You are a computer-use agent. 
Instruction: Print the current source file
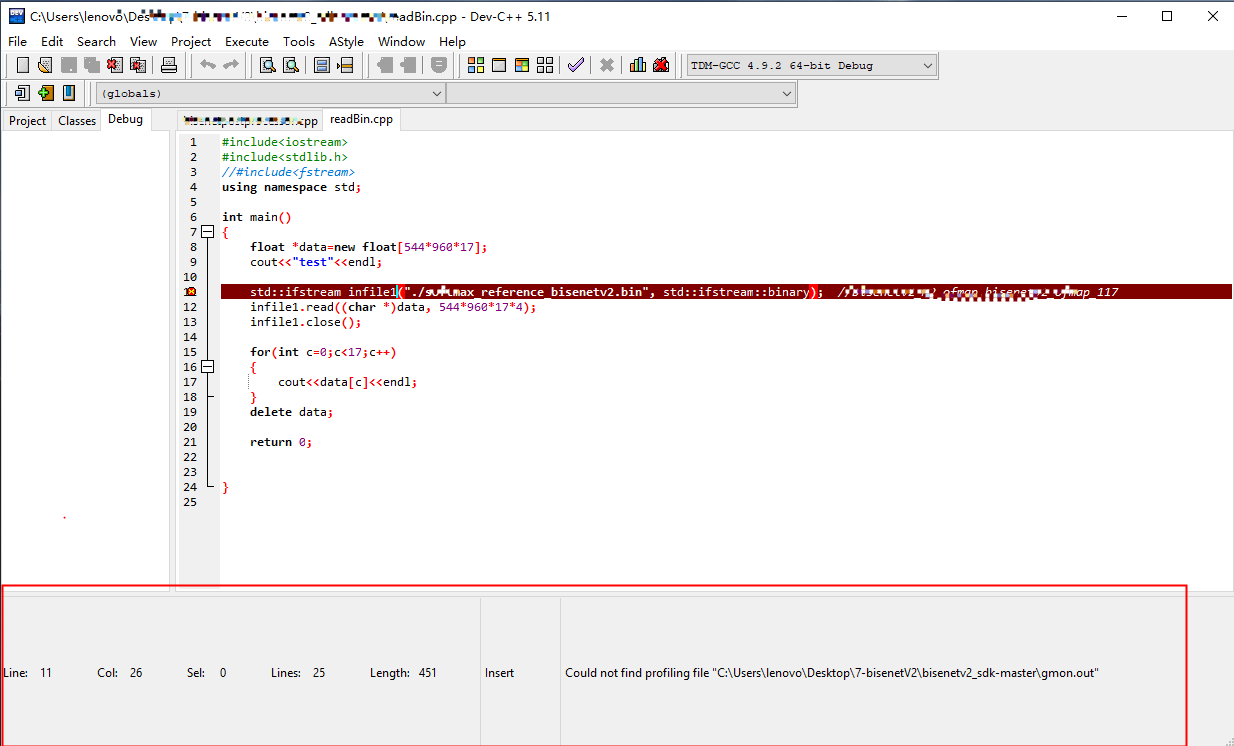170,64
